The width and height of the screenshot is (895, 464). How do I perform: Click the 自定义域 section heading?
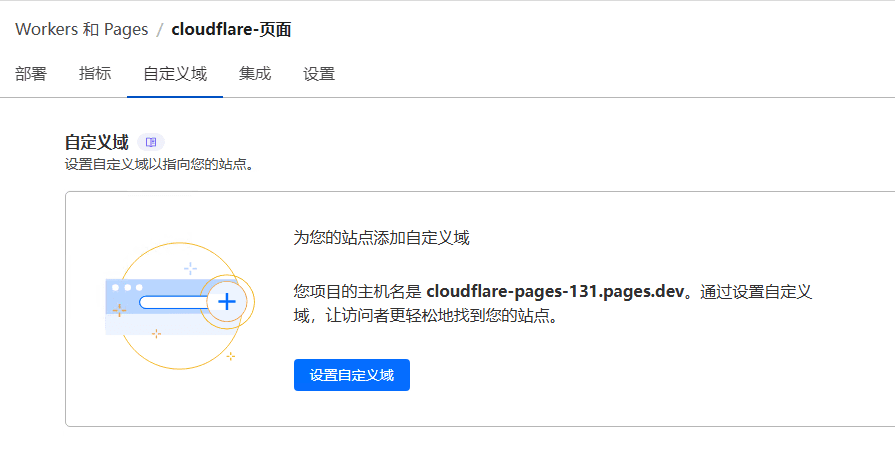click(96, 142)
